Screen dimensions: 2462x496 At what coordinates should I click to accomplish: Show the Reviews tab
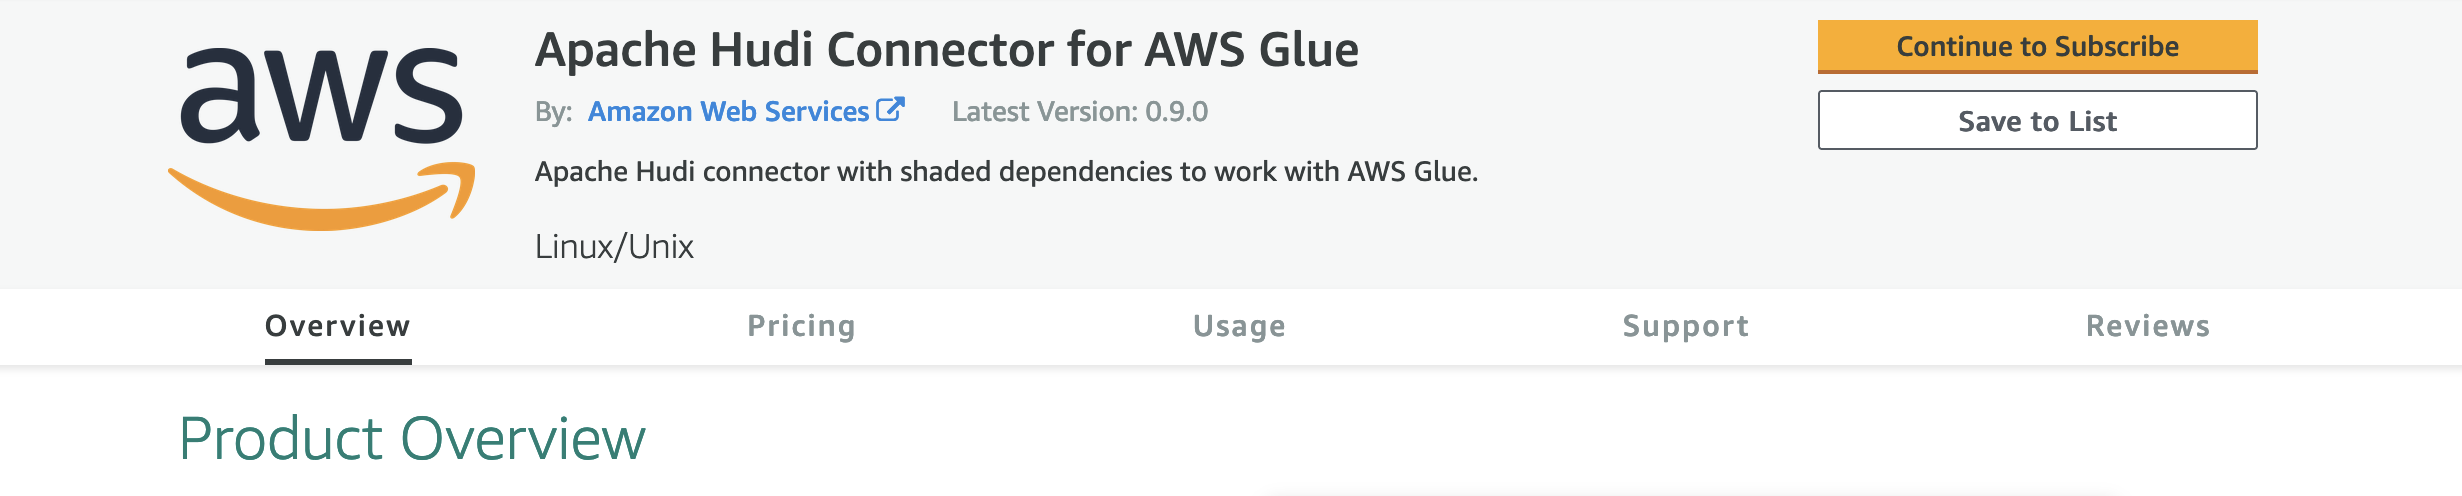pyautogui.click(x=2148, y=326)
